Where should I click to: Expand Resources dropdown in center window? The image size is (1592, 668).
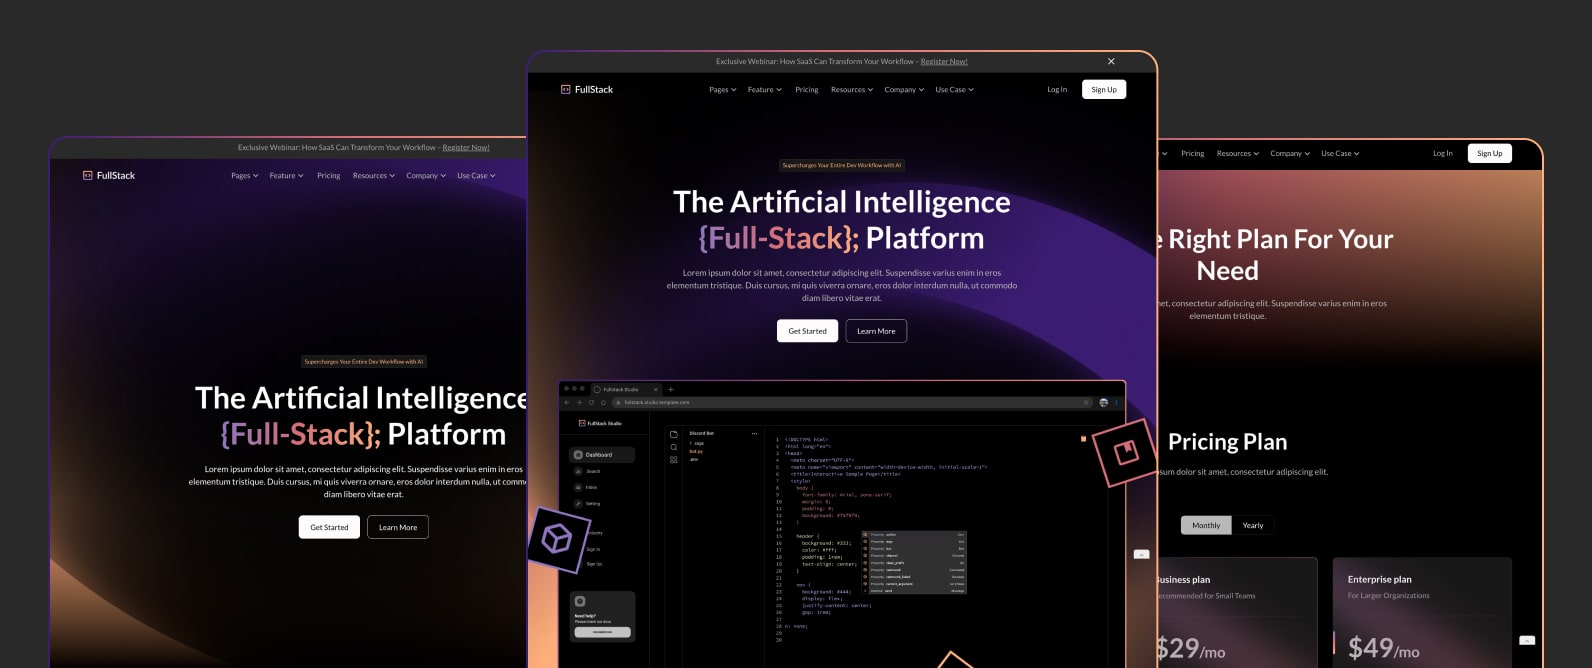pyautogui.click(x=852, y=90)
